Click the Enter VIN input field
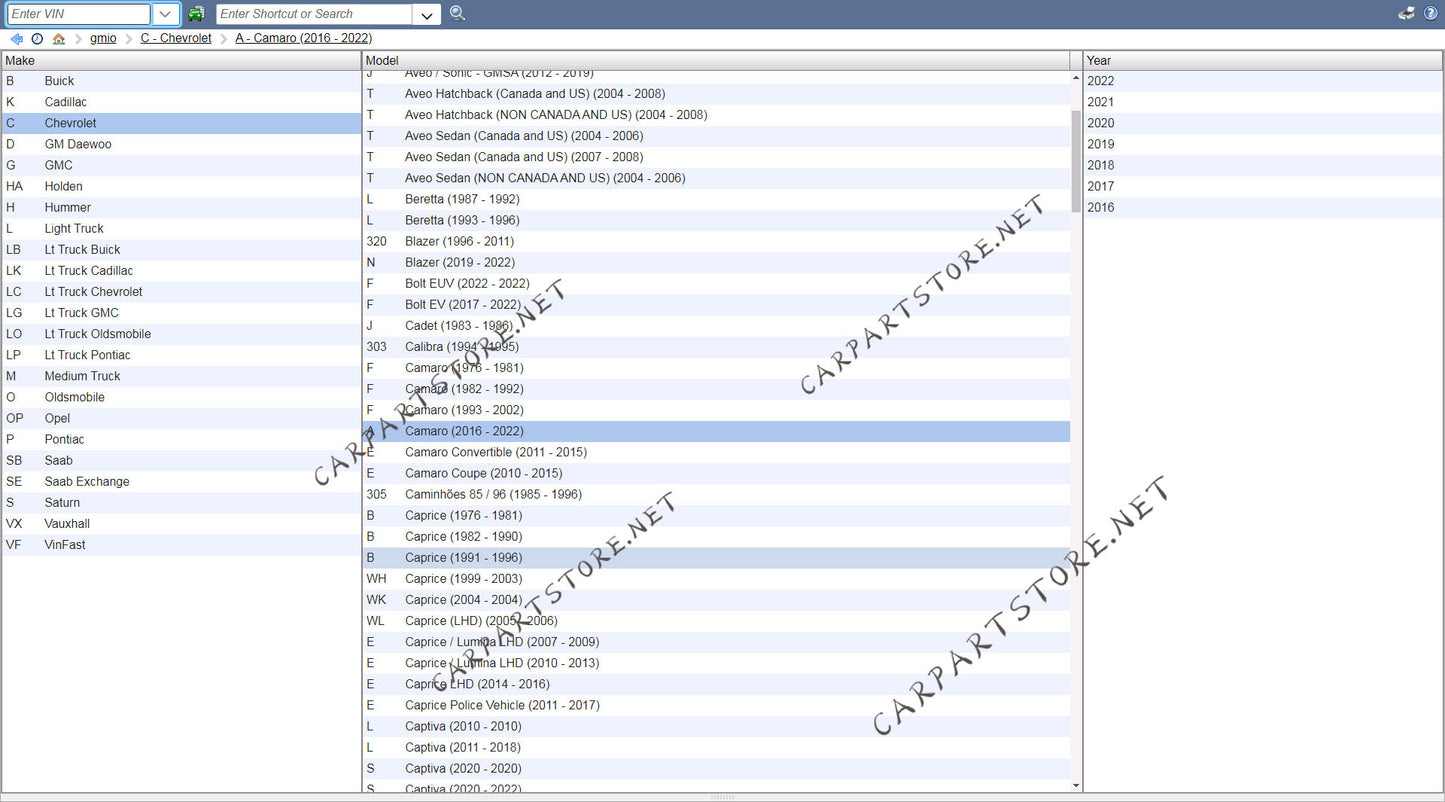The height and width of the screenshot is (802, 1445). pyautogui.click(x=78, y=14)
